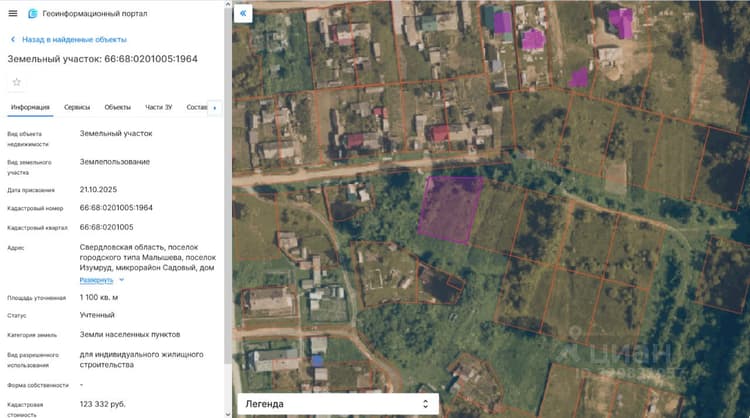This screenshot has width=750, height=418.
Task: Switch to the Состав tab
Action: 197,107
